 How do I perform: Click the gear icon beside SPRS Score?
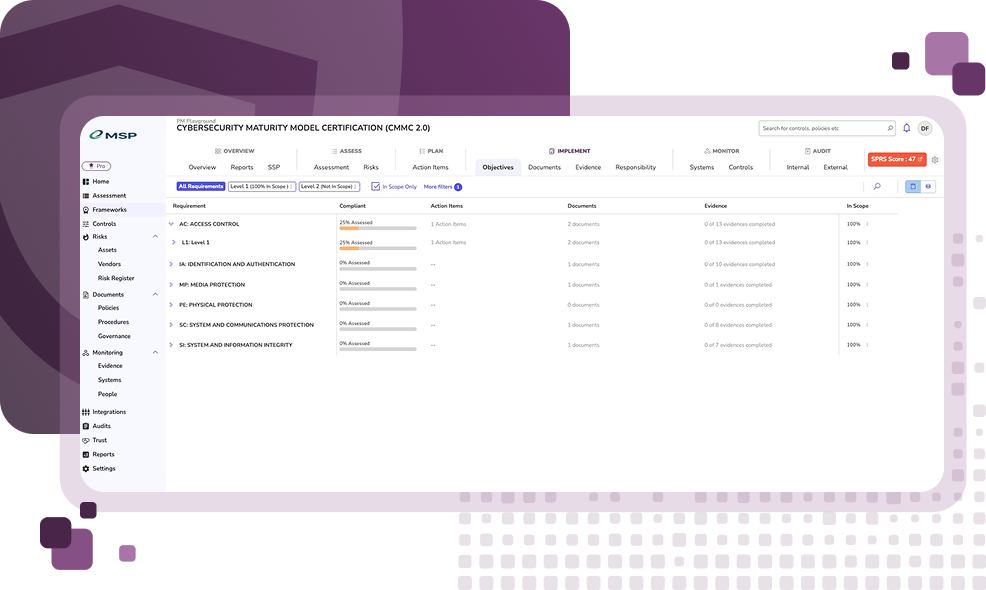(935, 160)
